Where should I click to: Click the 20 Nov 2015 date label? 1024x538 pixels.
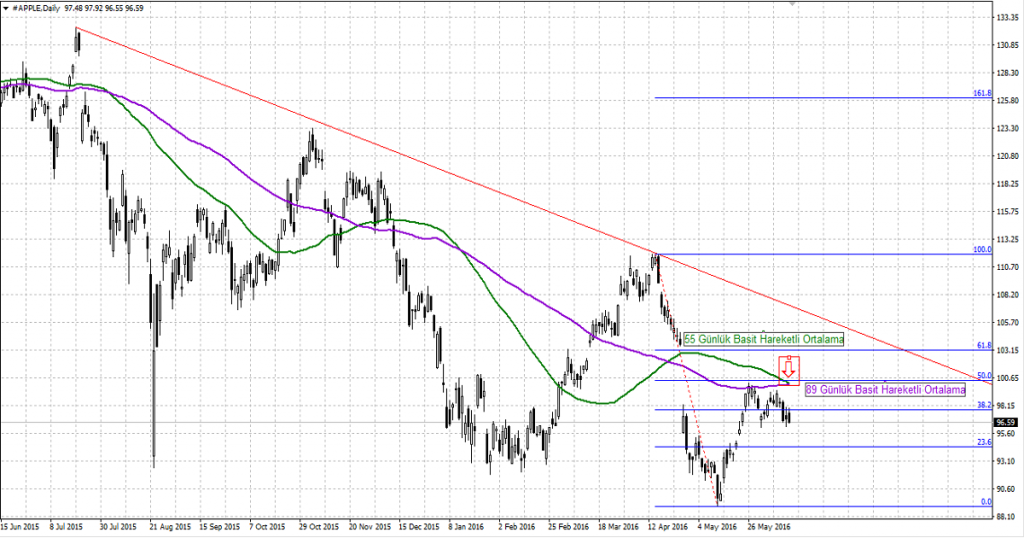tap(370, 526)
